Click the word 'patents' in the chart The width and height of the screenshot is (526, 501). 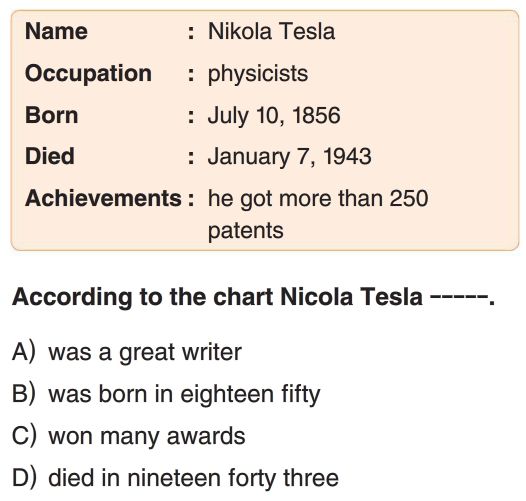pyautogui.click(x=246, y=231)
